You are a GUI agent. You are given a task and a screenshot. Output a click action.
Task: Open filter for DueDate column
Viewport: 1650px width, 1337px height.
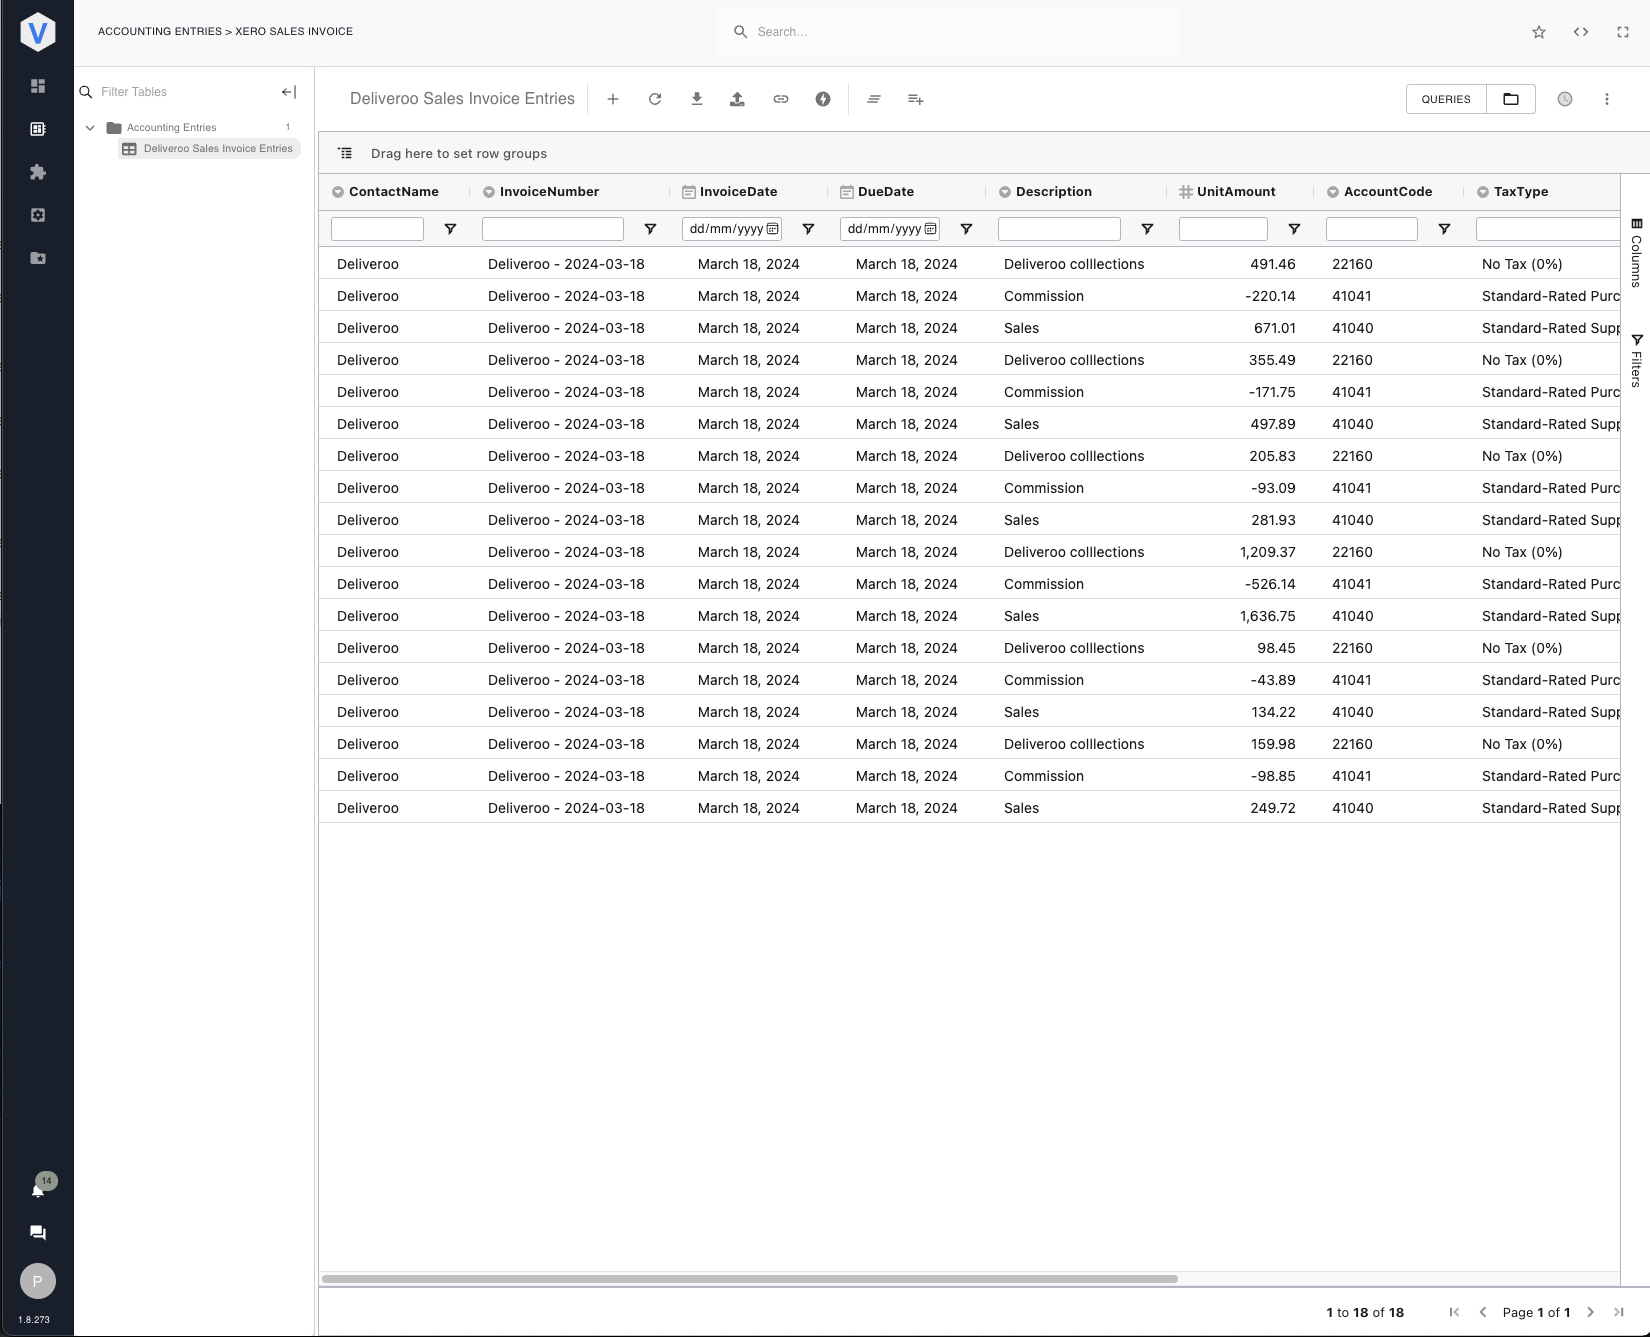[966, 229]
